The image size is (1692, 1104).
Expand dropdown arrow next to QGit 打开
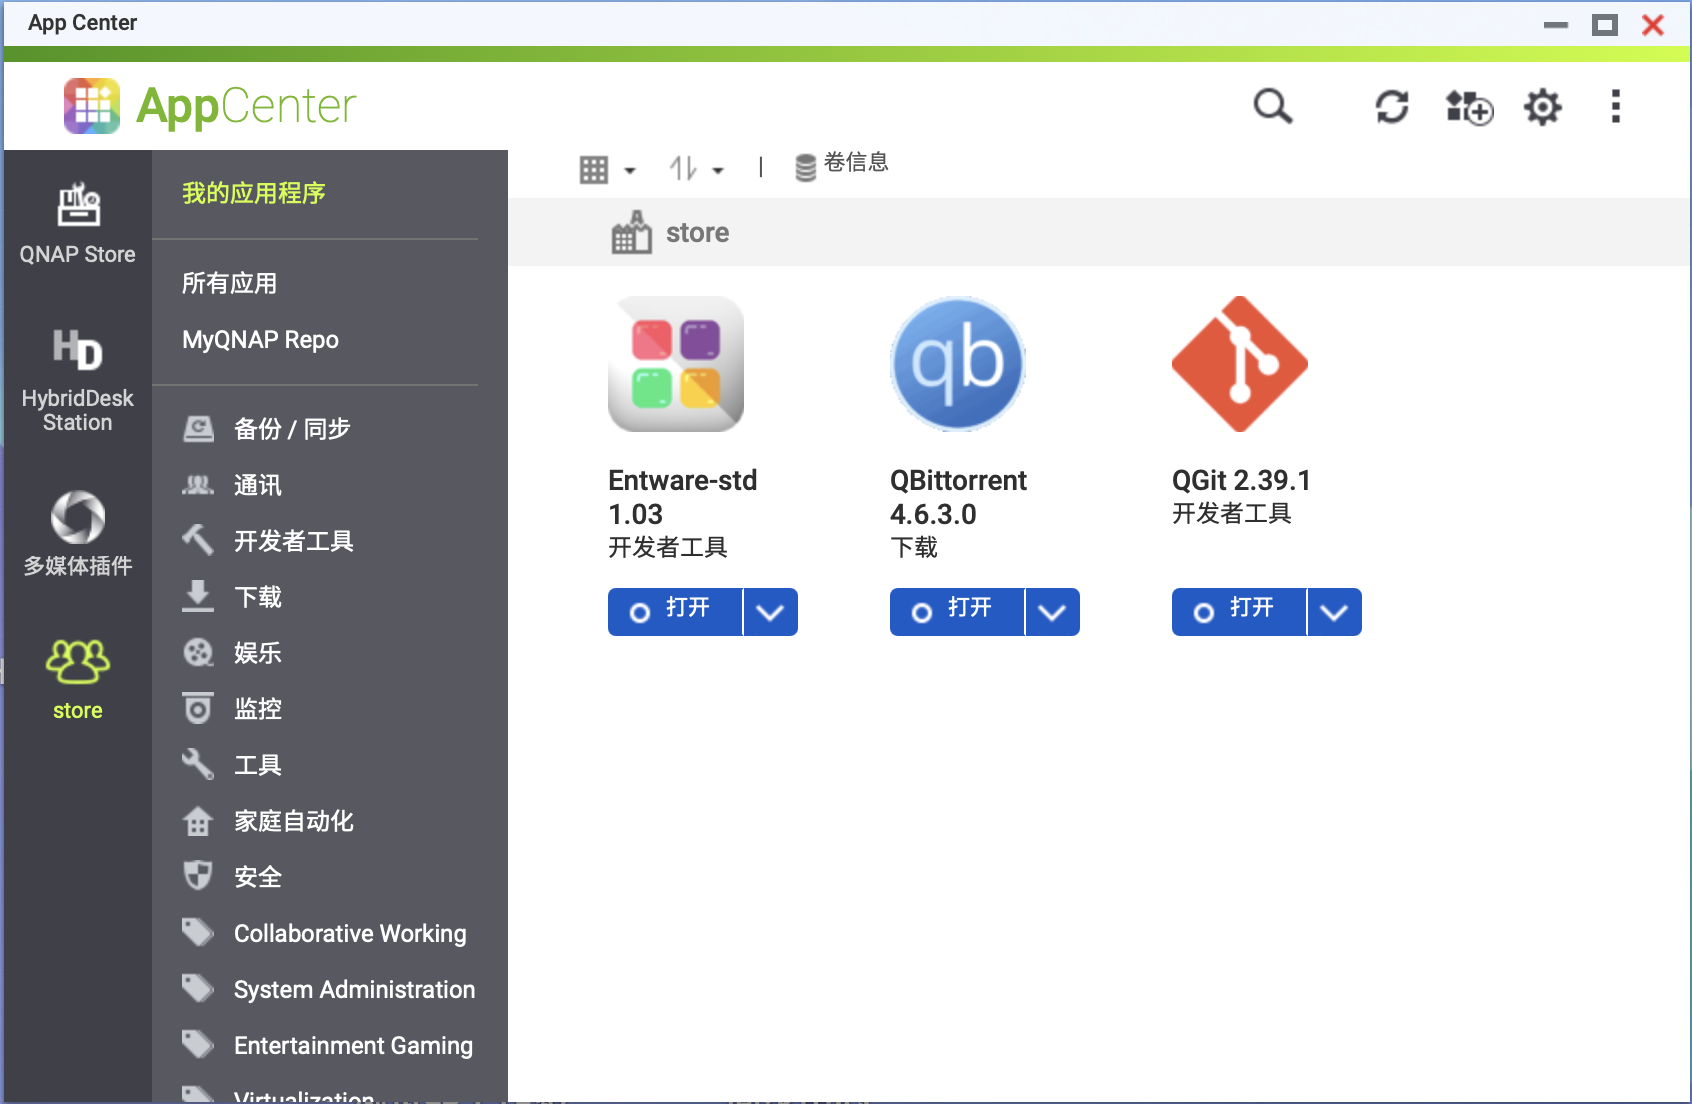tap(1334, 612)
